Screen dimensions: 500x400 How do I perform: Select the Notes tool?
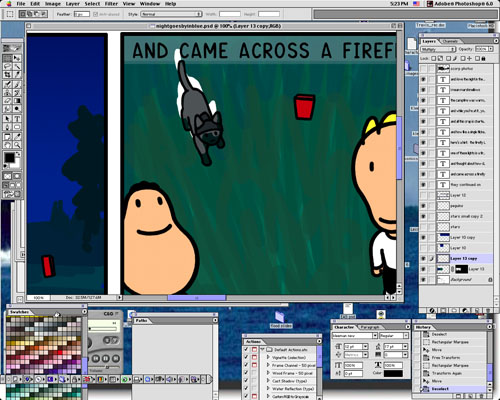(x=7, y=136)
